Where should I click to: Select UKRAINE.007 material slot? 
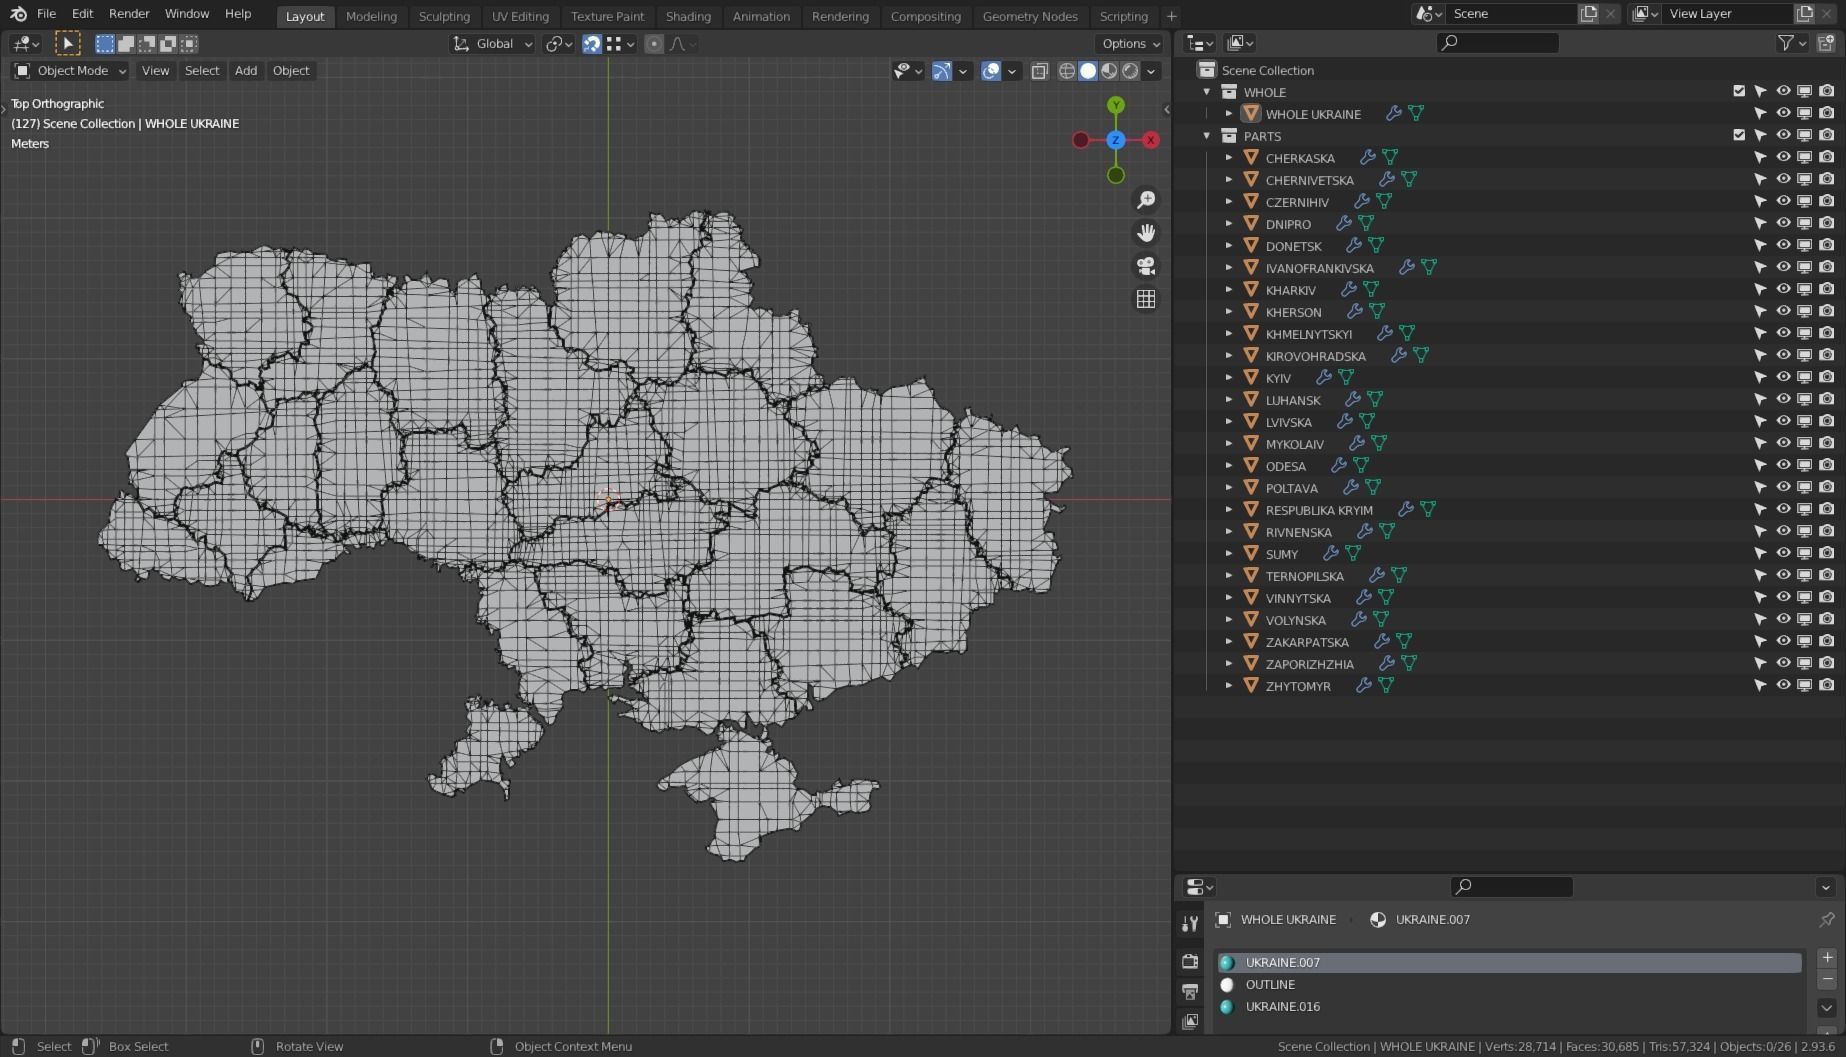[1509, 962]
